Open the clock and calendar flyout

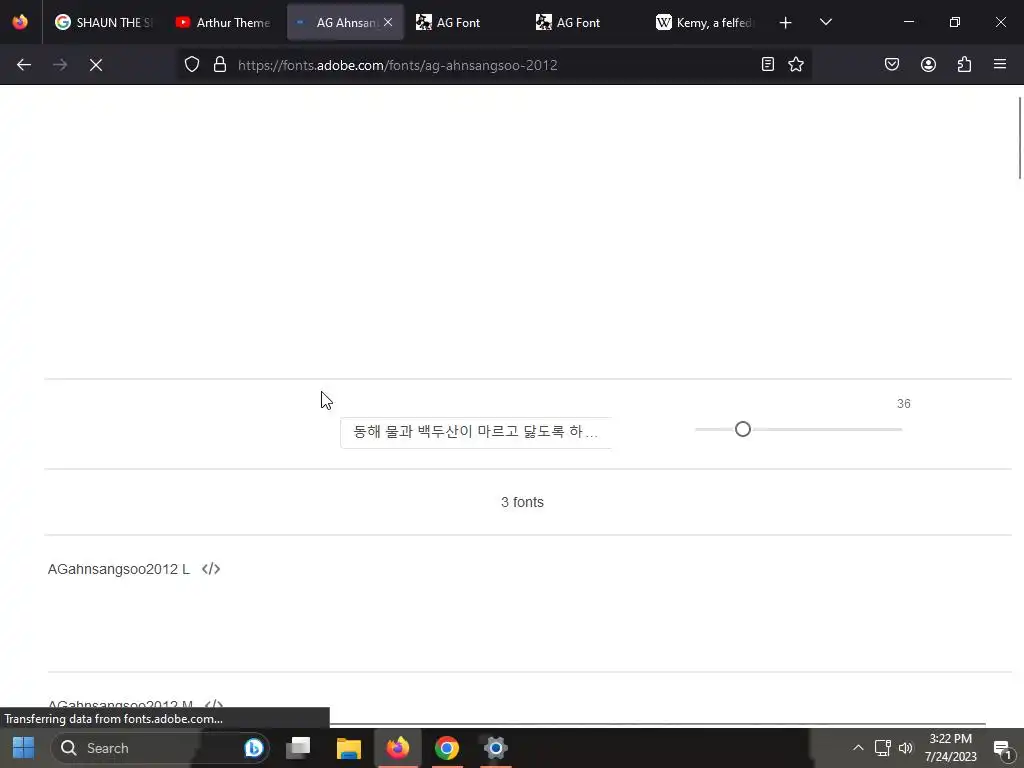951,748
